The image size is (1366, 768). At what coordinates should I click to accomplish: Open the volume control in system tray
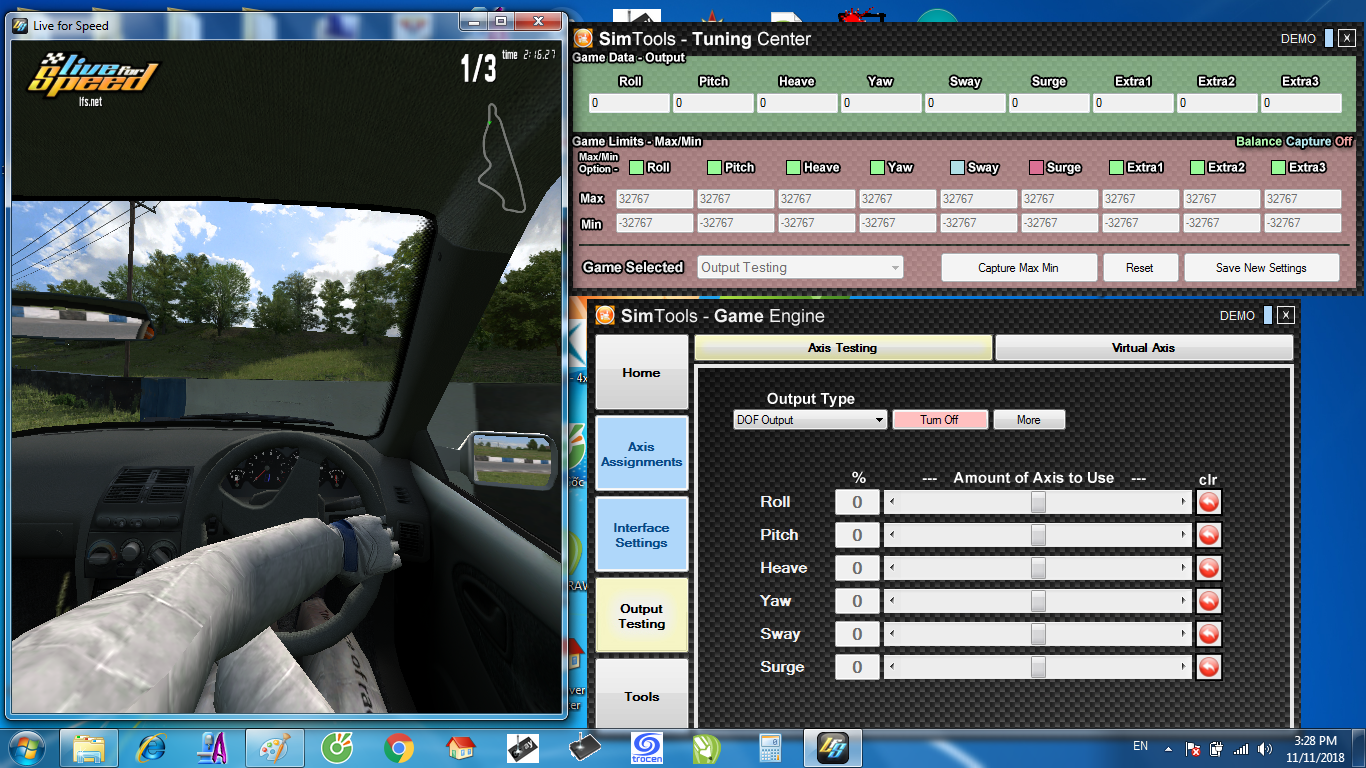point(1265,748)
